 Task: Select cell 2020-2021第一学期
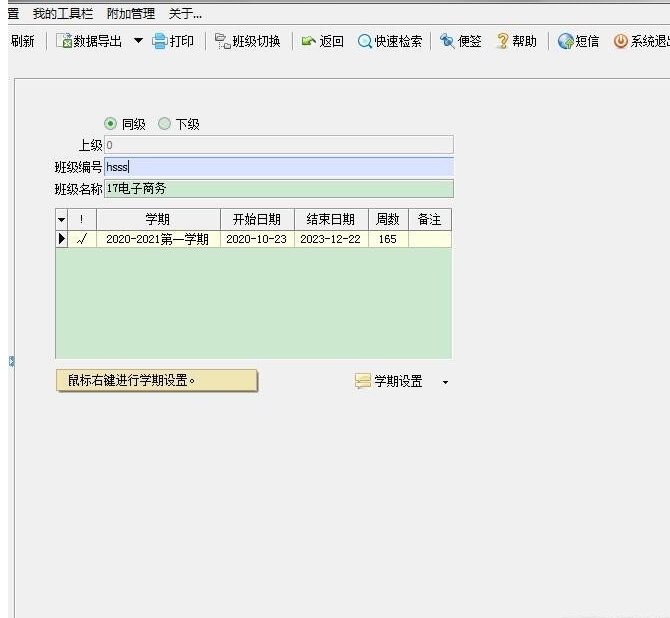click(x=158, y=239)
